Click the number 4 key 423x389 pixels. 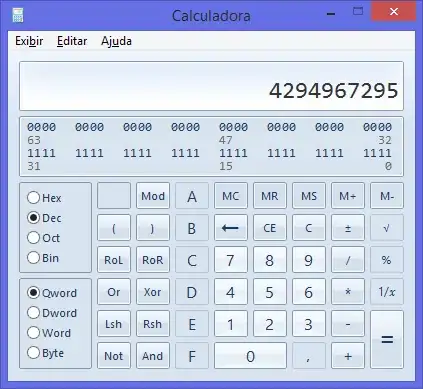(x=231, y=292)
